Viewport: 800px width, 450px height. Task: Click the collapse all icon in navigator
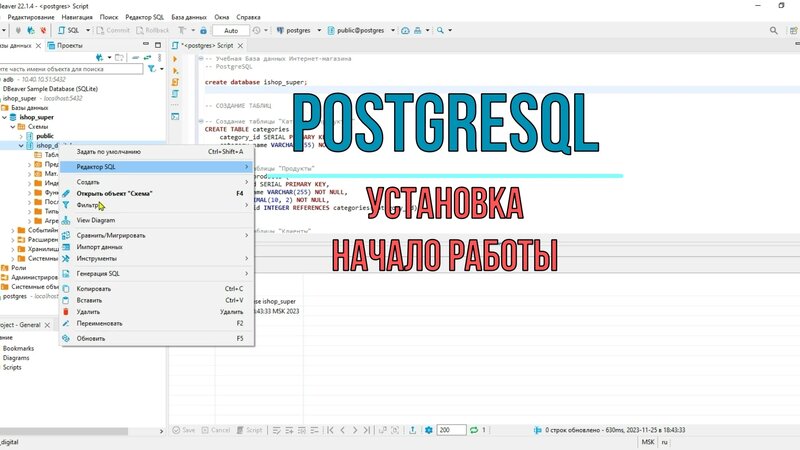click(136, 58)
